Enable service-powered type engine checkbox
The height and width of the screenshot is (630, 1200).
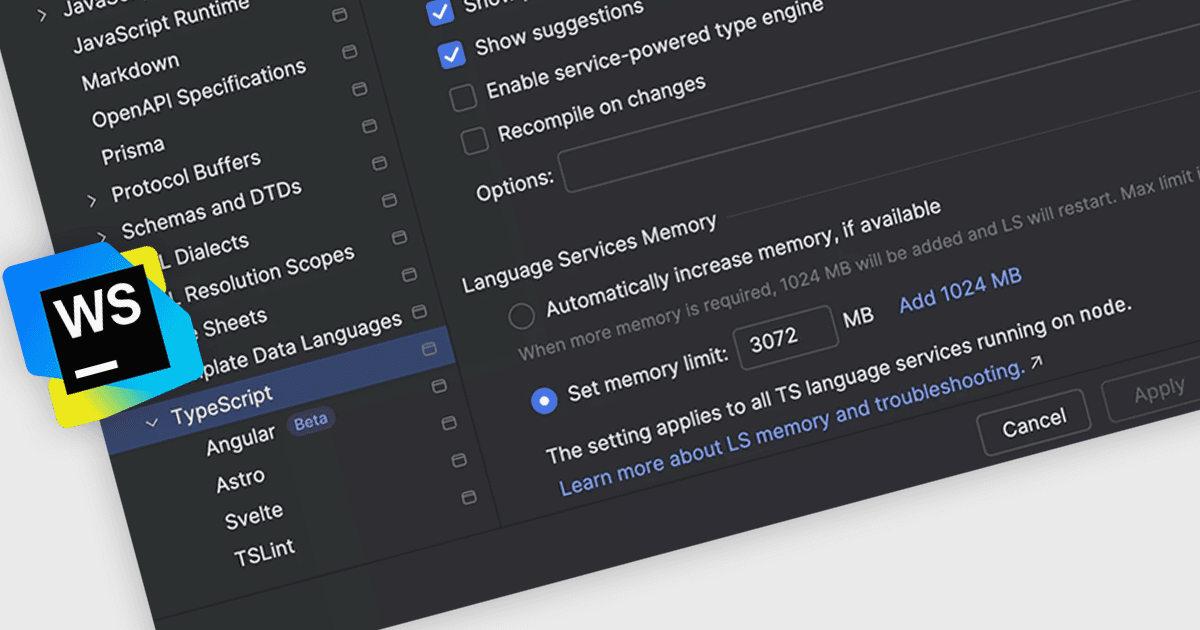463,98
